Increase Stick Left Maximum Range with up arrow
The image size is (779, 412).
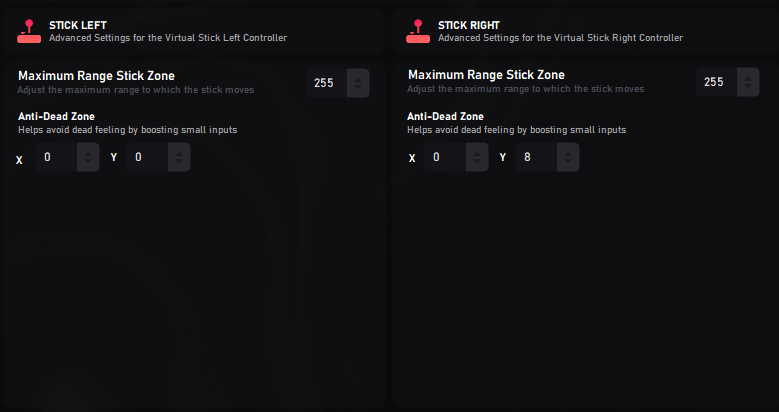pyautogui.click(x=358, y=77)
